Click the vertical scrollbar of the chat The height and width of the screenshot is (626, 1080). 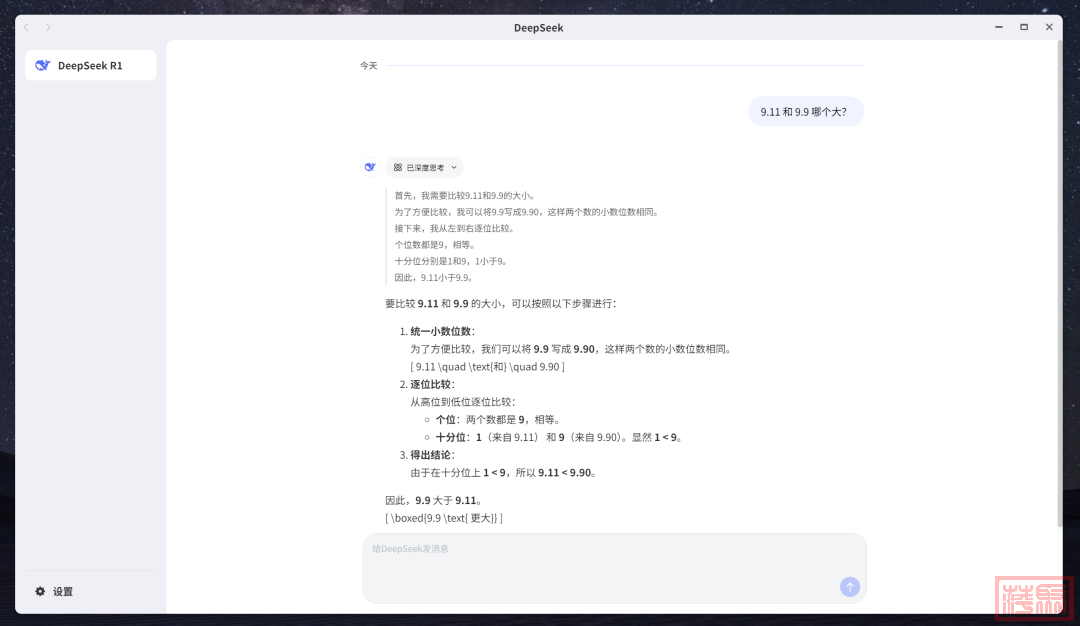(1059, 282)
